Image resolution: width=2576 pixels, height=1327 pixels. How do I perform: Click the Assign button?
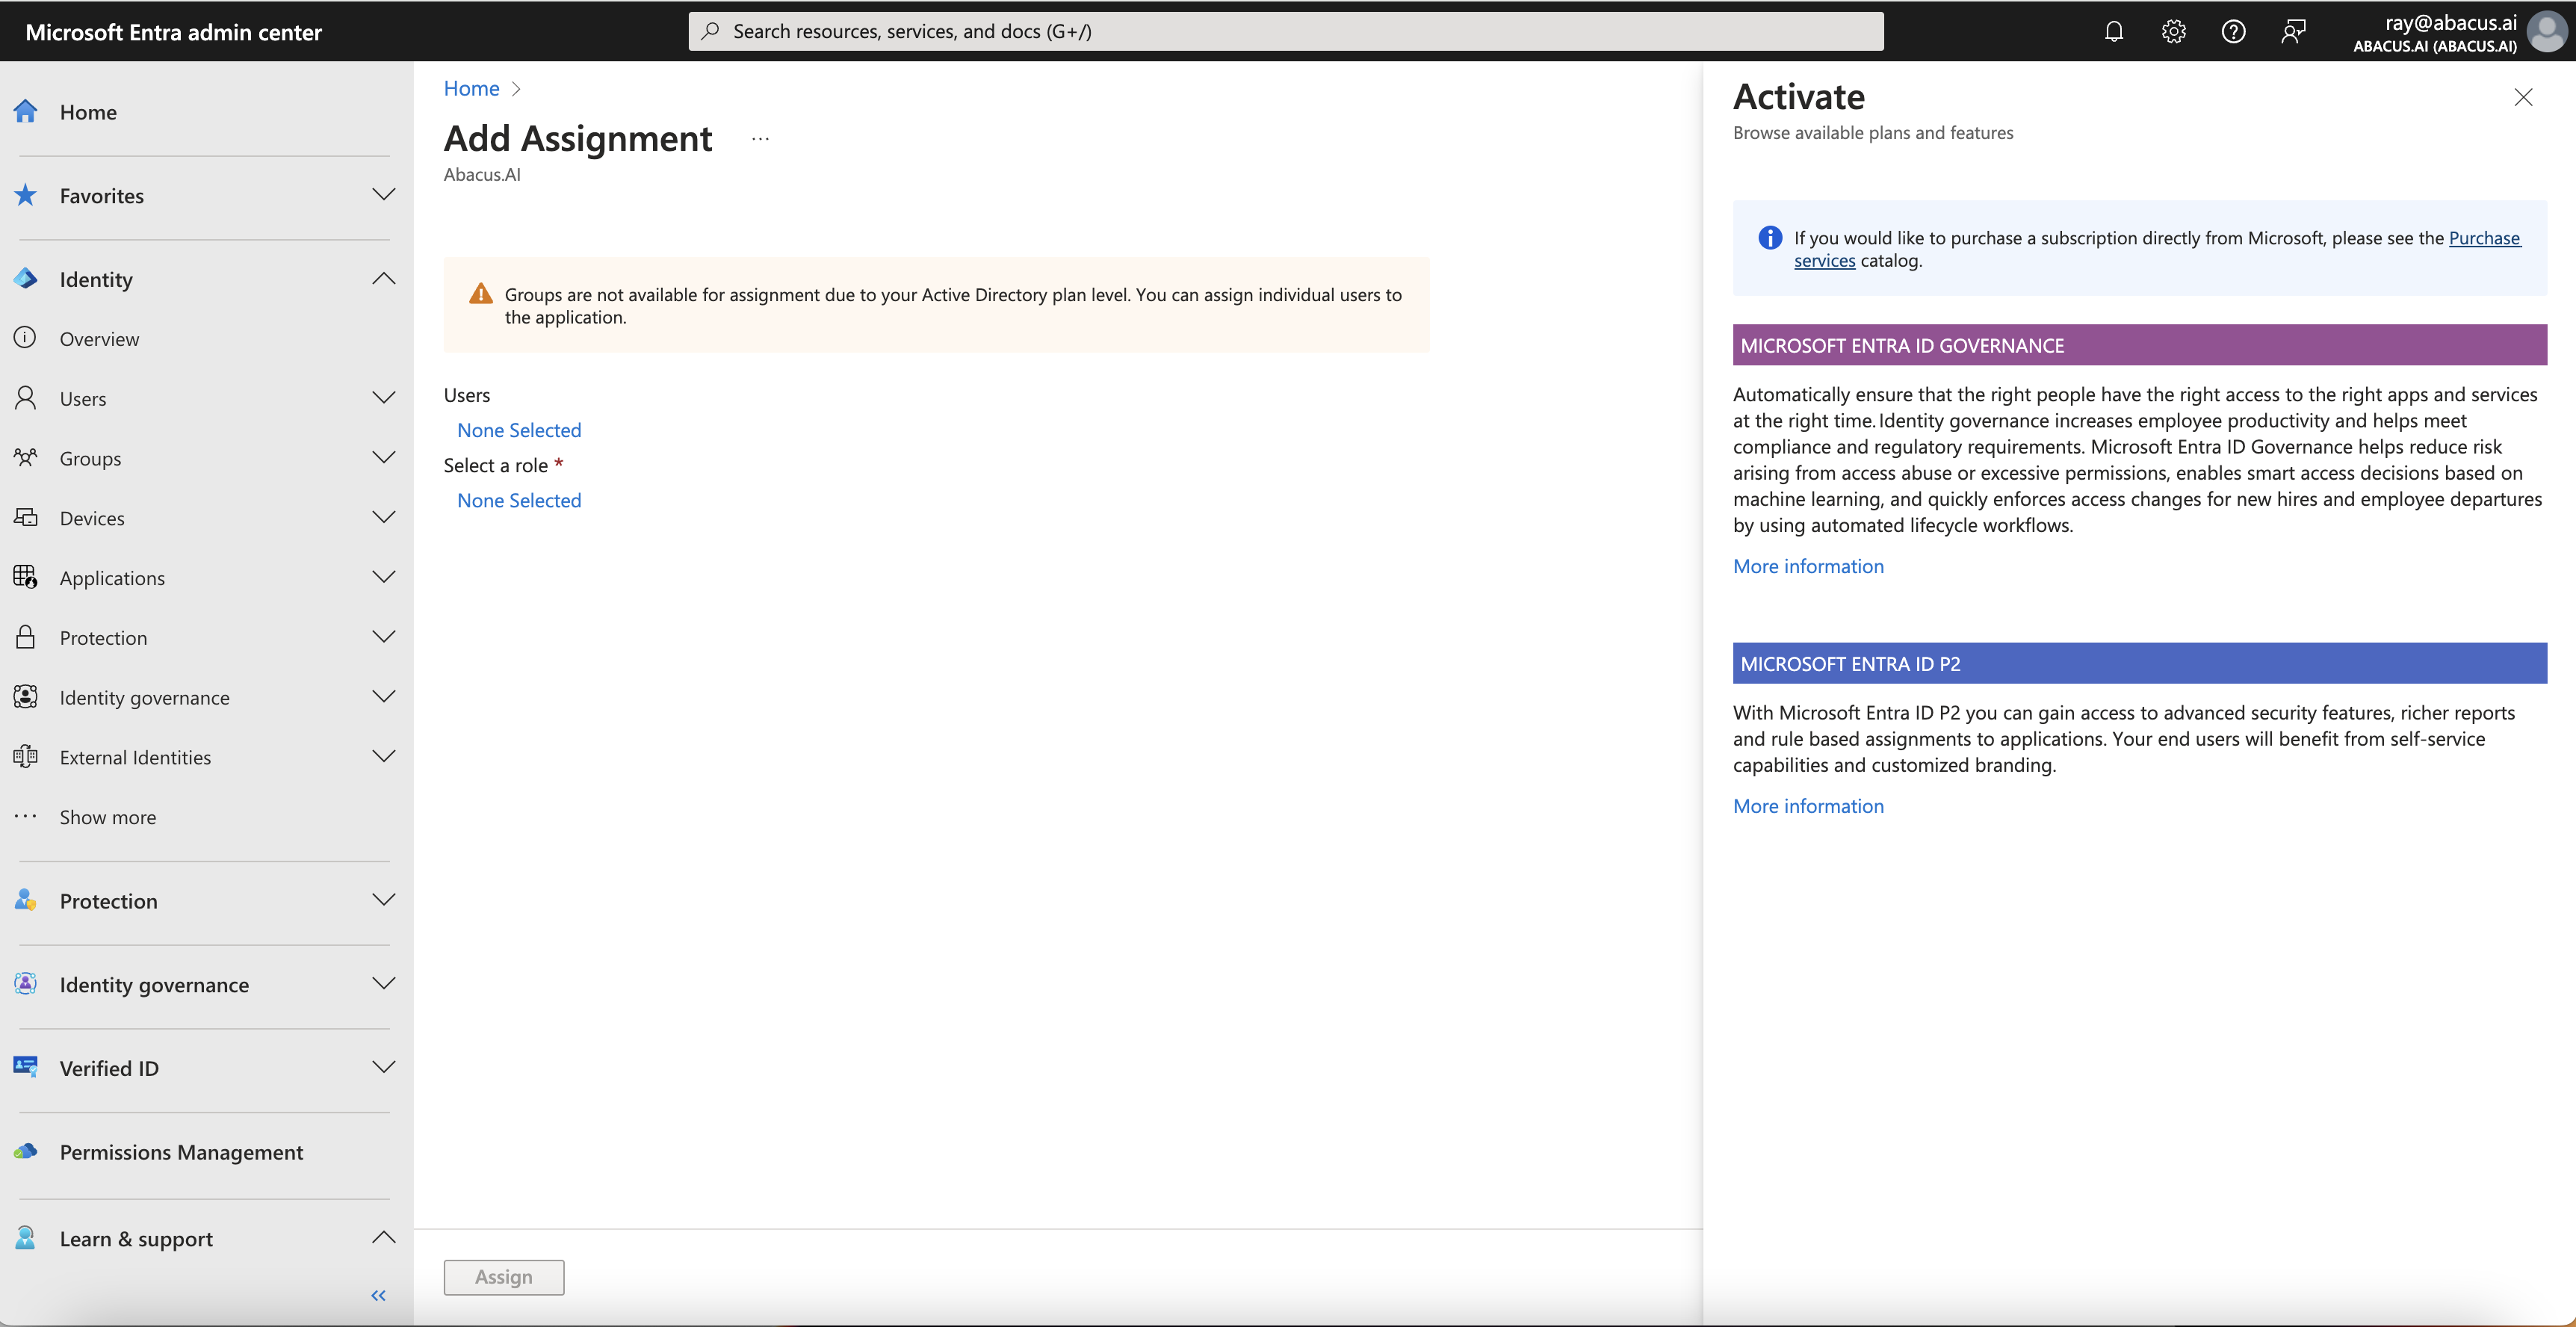(503, 1277)
